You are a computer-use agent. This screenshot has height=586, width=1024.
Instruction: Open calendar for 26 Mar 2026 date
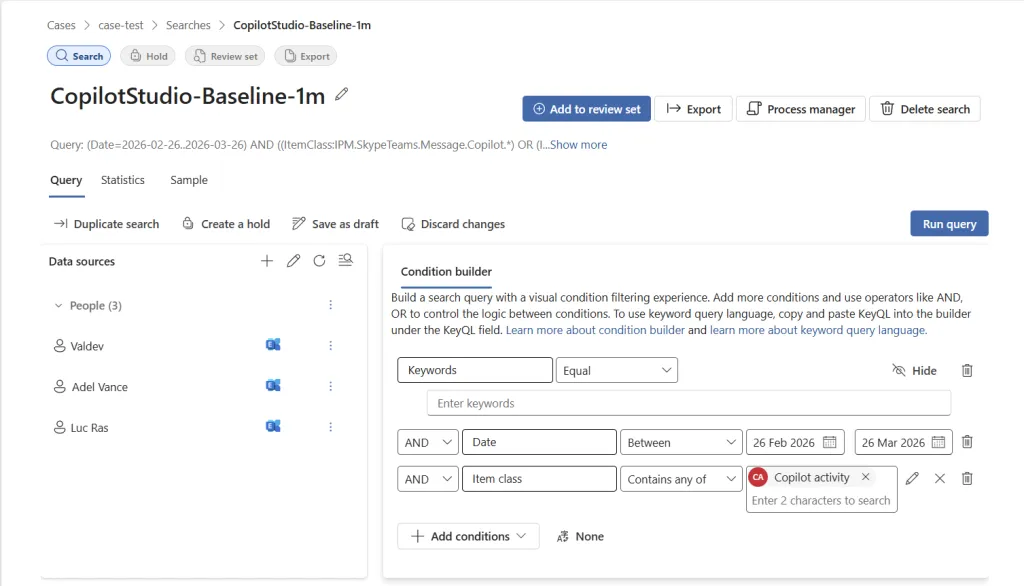pyautogui.click(x=938, y=442)
